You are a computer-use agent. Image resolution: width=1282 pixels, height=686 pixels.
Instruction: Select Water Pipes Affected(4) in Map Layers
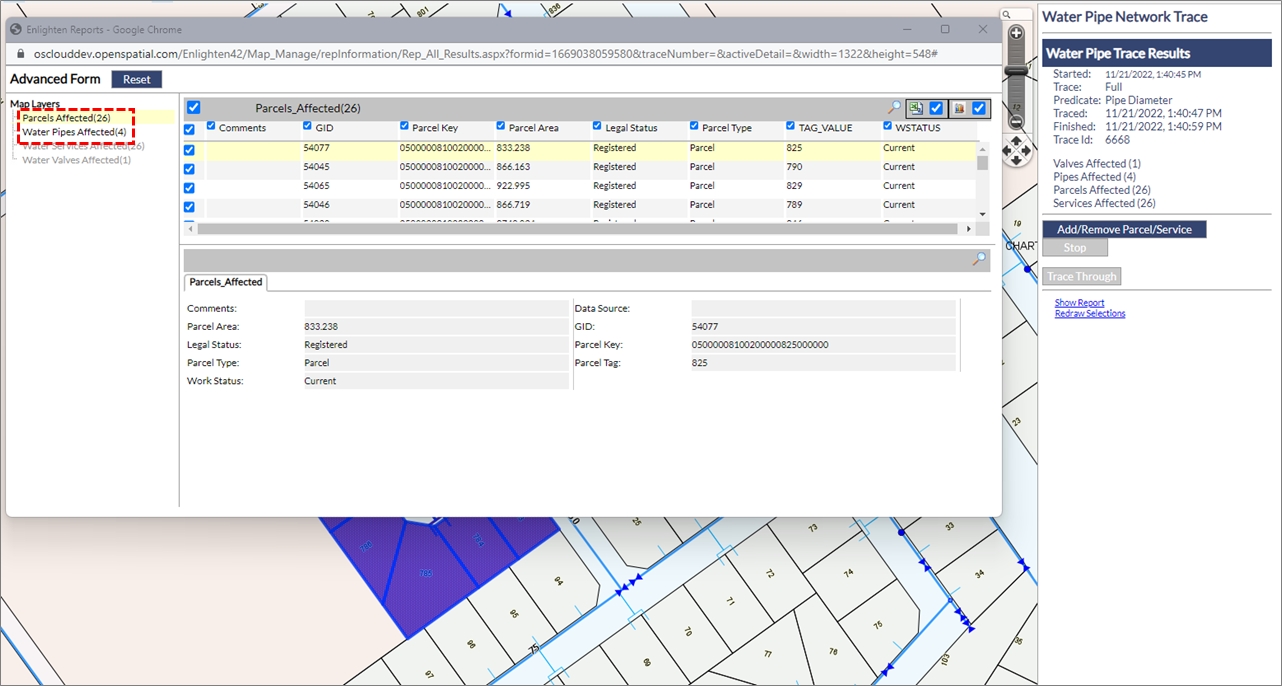pyautogui.click(x=75, y=132)
